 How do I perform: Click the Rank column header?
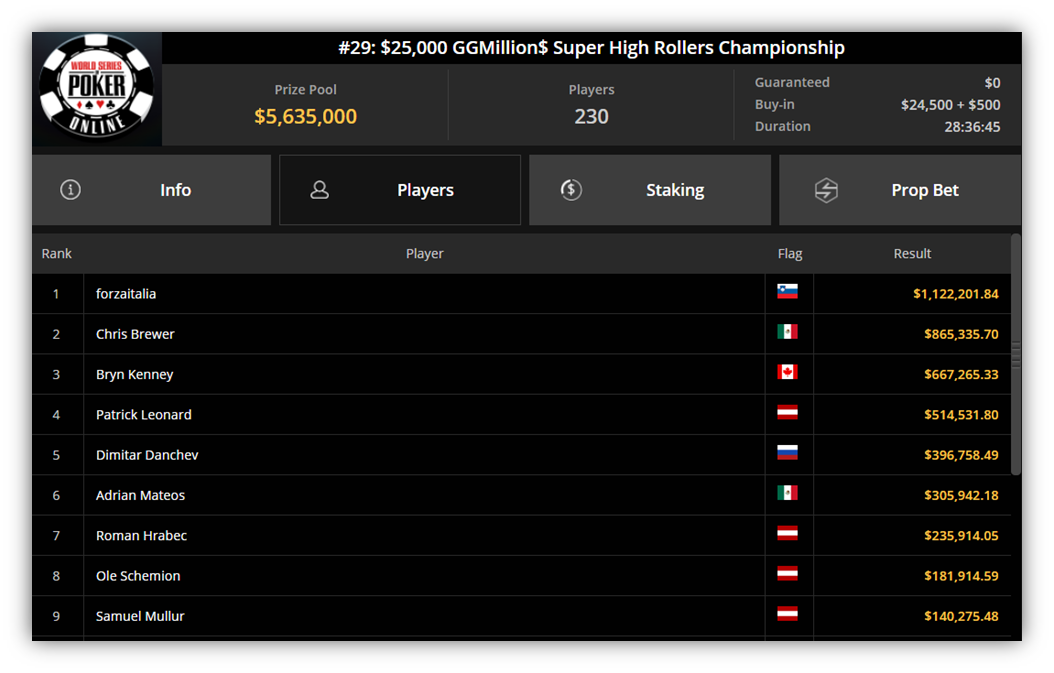(56, 253)
